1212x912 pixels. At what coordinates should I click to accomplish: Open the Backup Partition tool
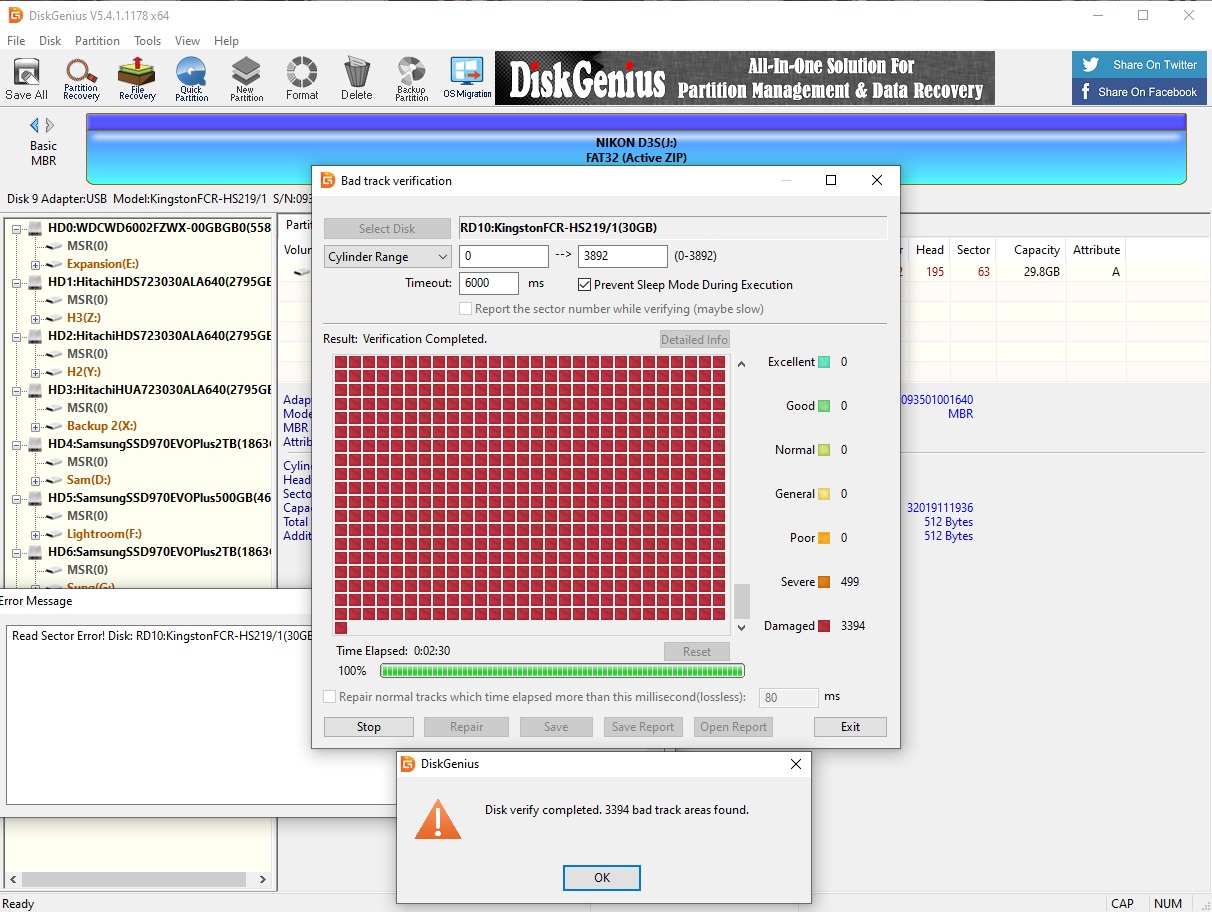click(411, 78)
